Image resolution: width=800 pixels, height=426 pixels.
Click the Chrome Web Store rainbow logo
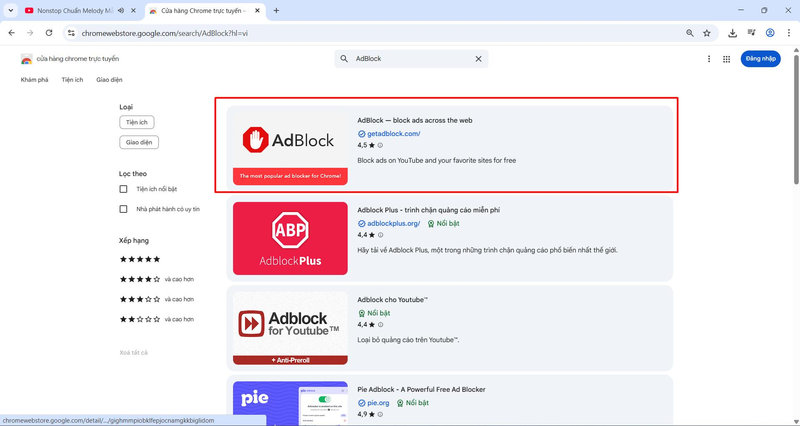click(27, 59)
